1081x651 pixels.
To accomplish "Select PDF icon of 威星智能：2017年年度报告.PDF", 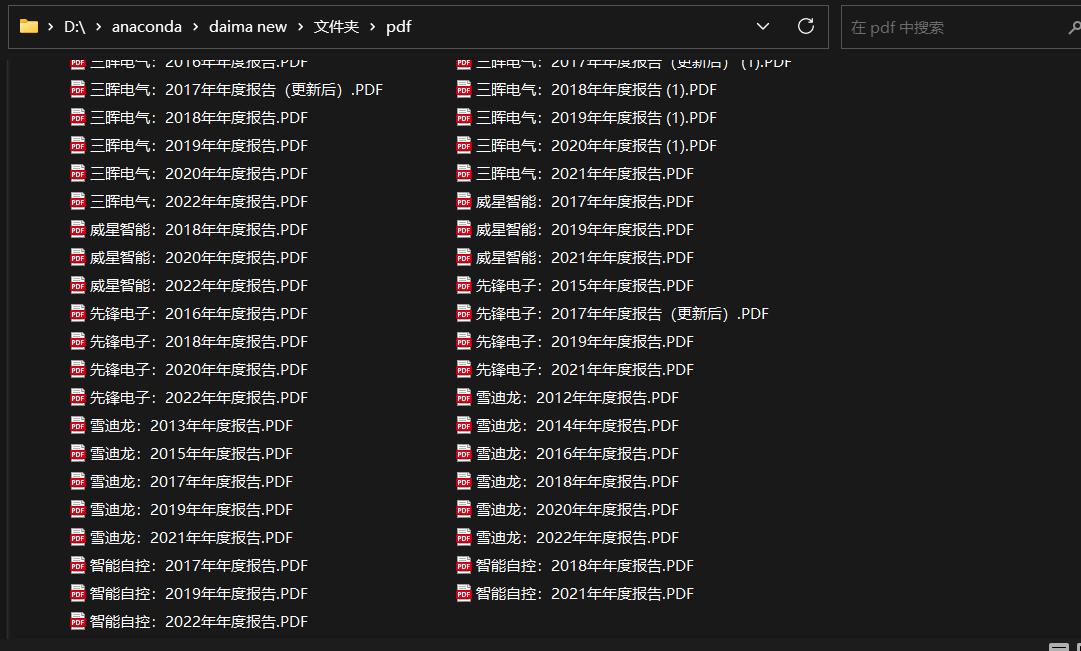I will click(x=464, y=201).
